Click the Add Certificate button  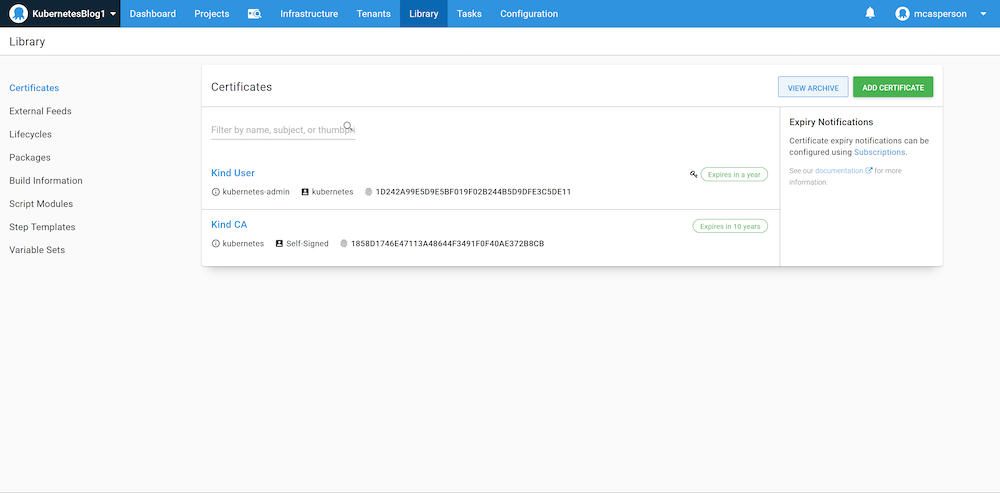pos(893,88)
